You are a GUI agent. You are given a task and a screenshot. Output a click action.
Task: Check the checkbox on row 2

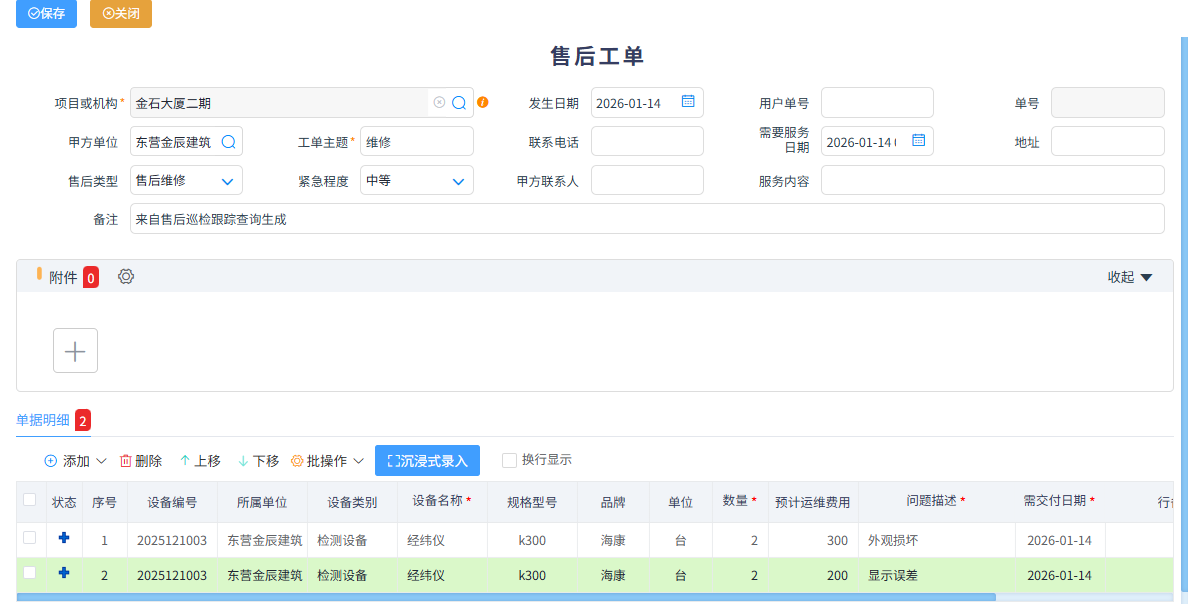[28, 574]
